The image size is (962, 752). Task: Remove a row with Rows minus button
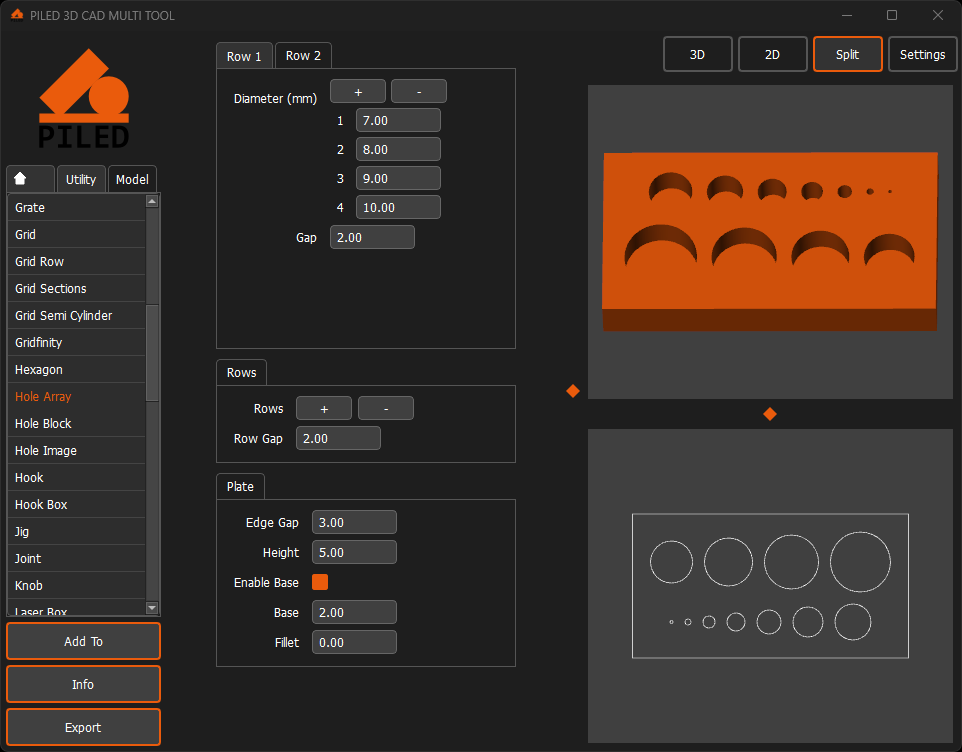tap(386, 408)
